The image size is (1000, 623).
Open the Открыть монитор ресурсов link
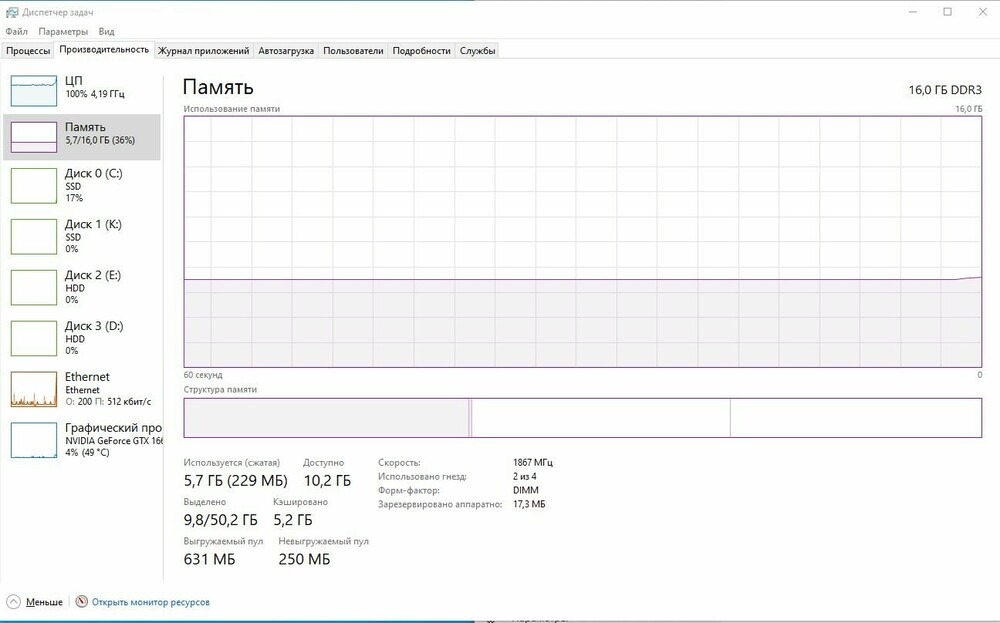pos(151,602)
